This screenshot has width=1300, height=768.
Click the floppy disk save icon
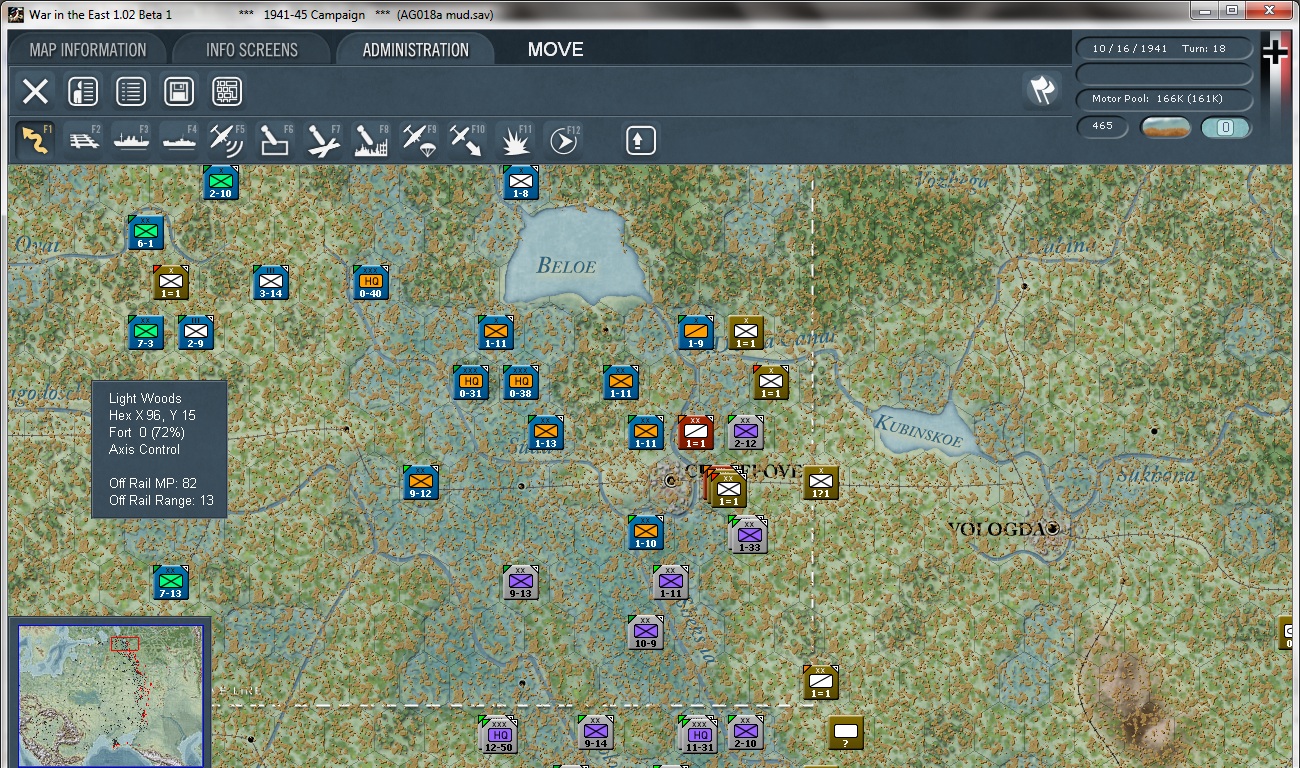(179, 92)
